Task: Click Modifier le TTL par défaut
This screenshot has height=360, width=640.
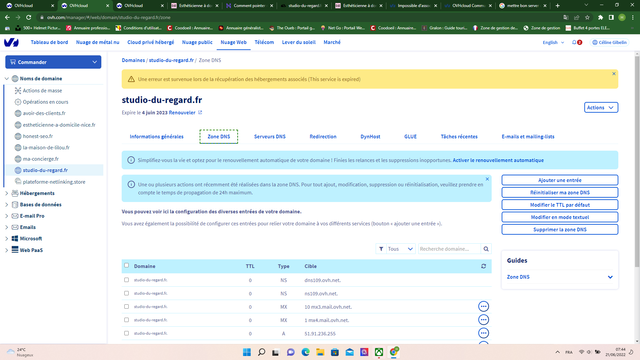Action: pos(560,205)
